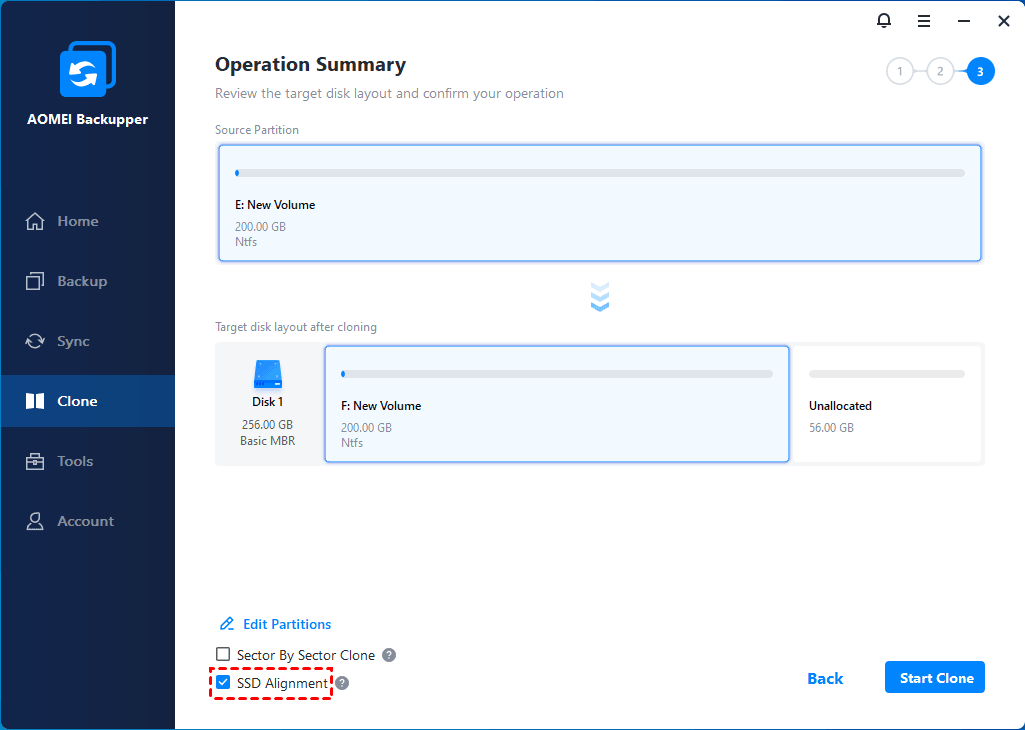This screenshot has width=1025, height=730.
Task: Open the hamburger menu in title bar
Action: [x=923, y=20]
